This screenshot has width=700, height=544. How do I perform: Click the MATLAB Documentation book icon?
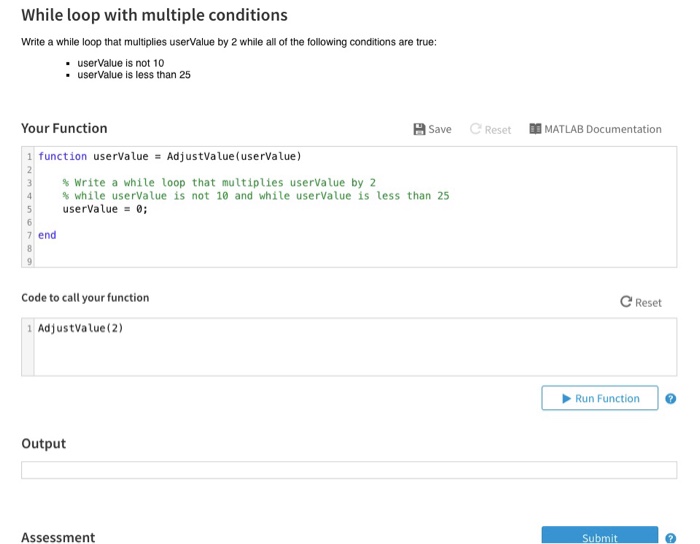[534, 129]
